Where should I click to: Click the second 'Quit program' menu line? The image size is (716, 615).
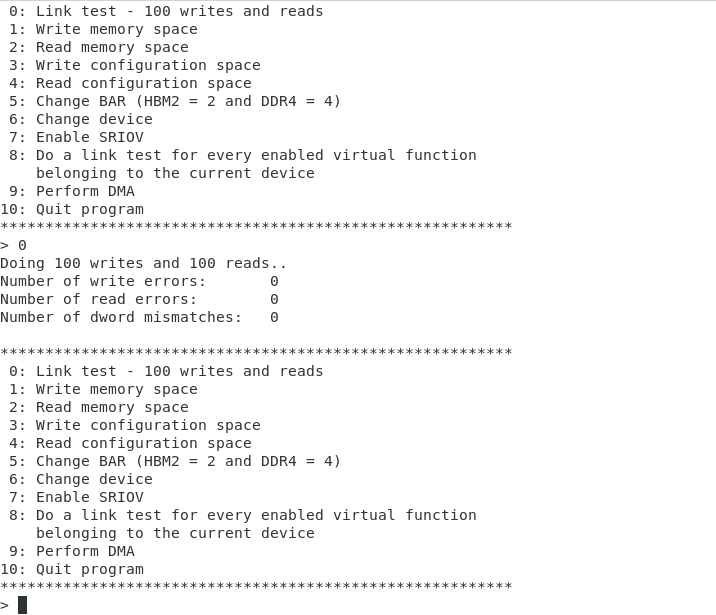tap(72, 569)
